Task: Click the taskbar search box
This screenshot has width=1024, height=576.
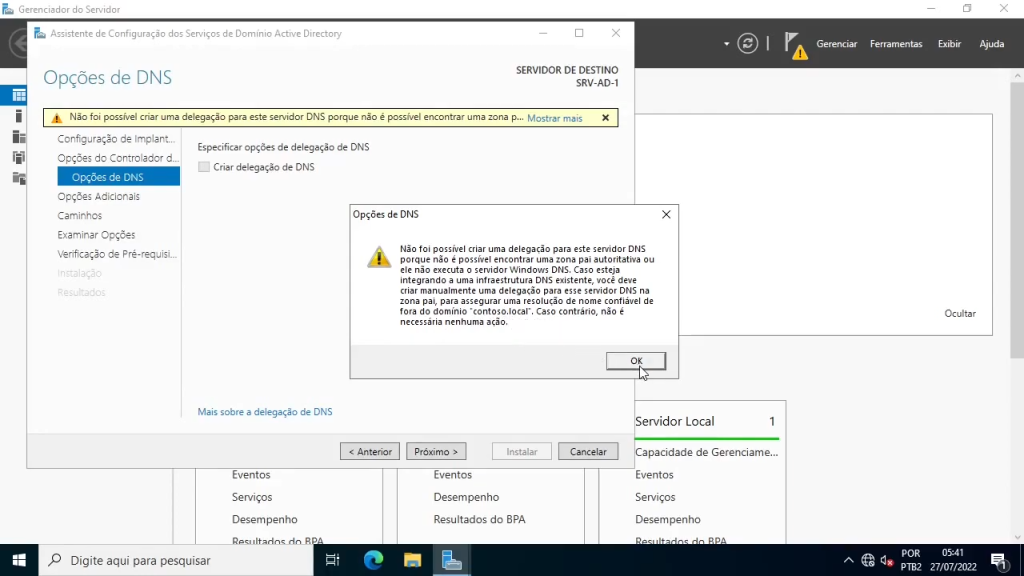Action: pos(176,560)
